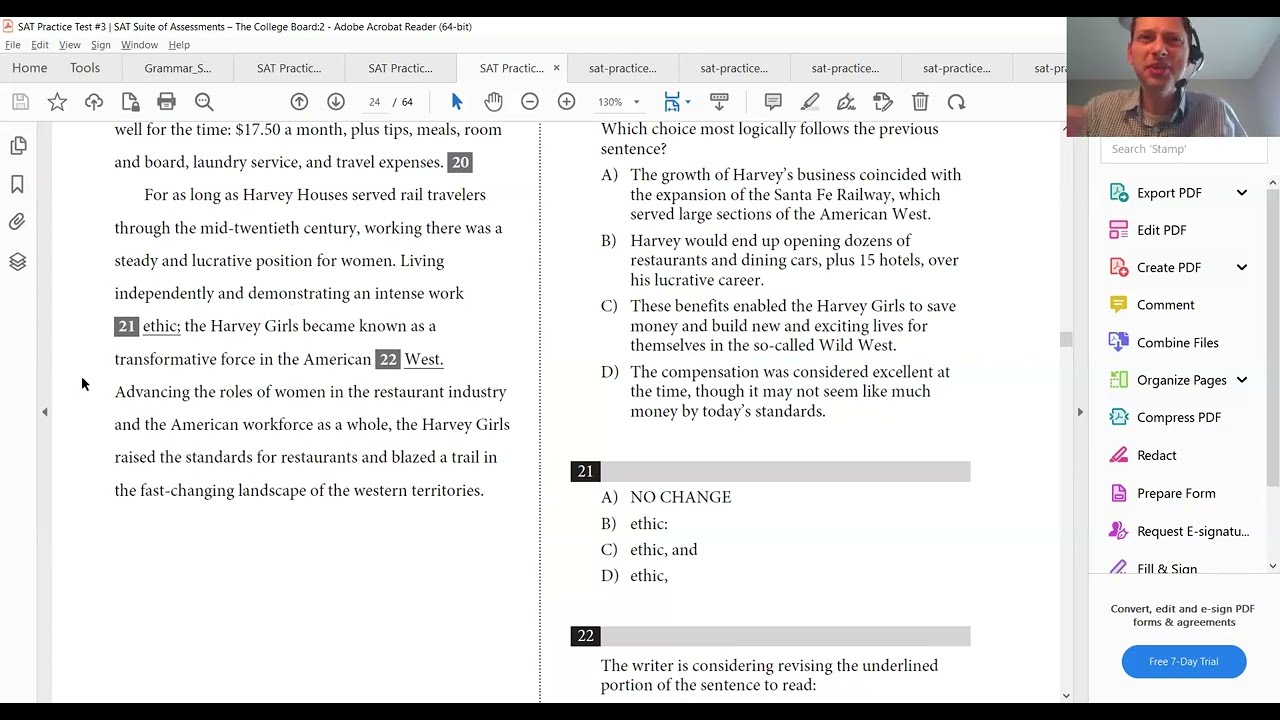1280x720 pixels.
Task: Click the current page number field
Action: (374, 102)
